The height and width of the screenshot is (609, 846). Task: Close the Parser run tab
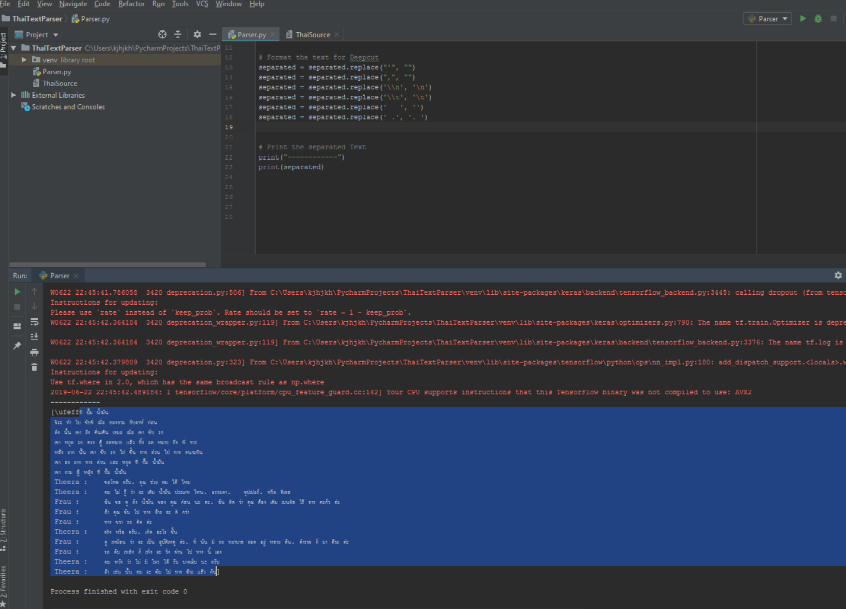pos(76,276)
